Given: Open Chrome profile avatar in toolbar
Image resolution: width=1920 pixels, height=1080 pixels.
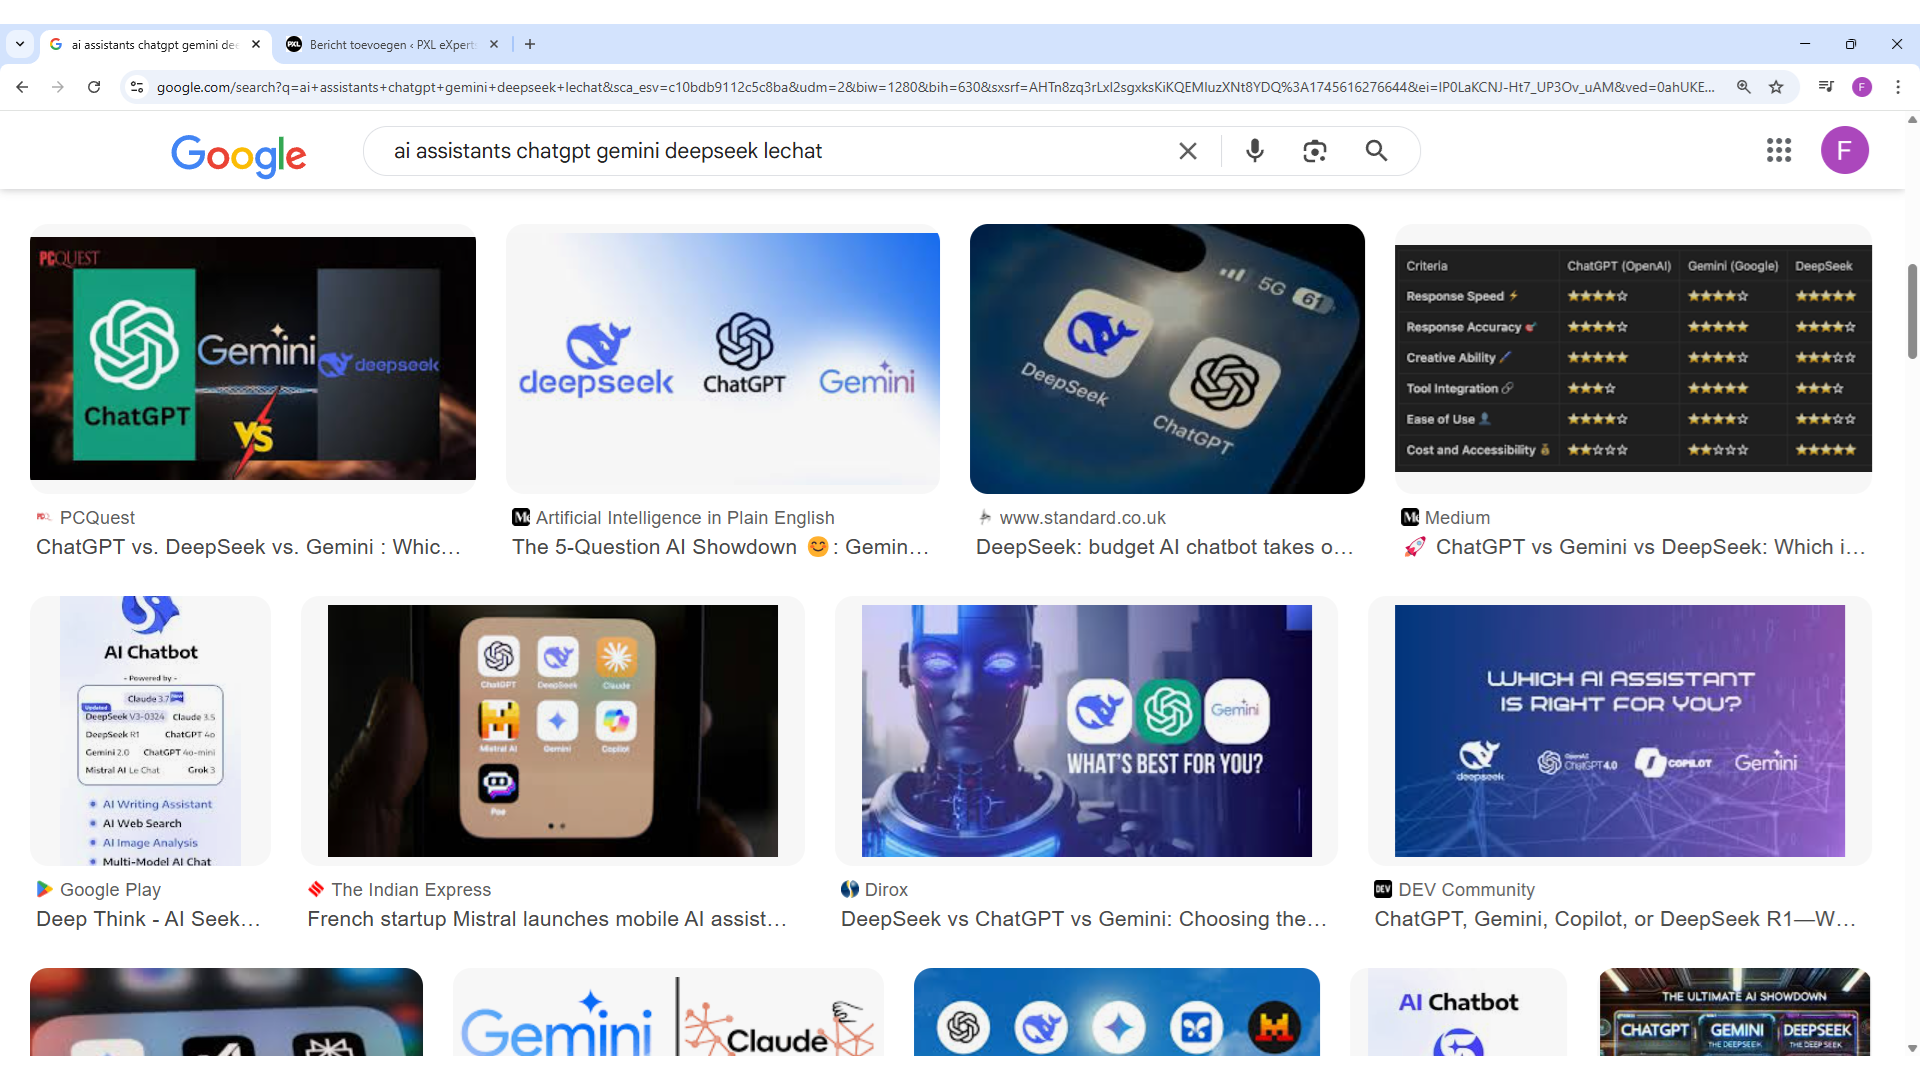Looking at the screenshot, I should coord(1862,87).
